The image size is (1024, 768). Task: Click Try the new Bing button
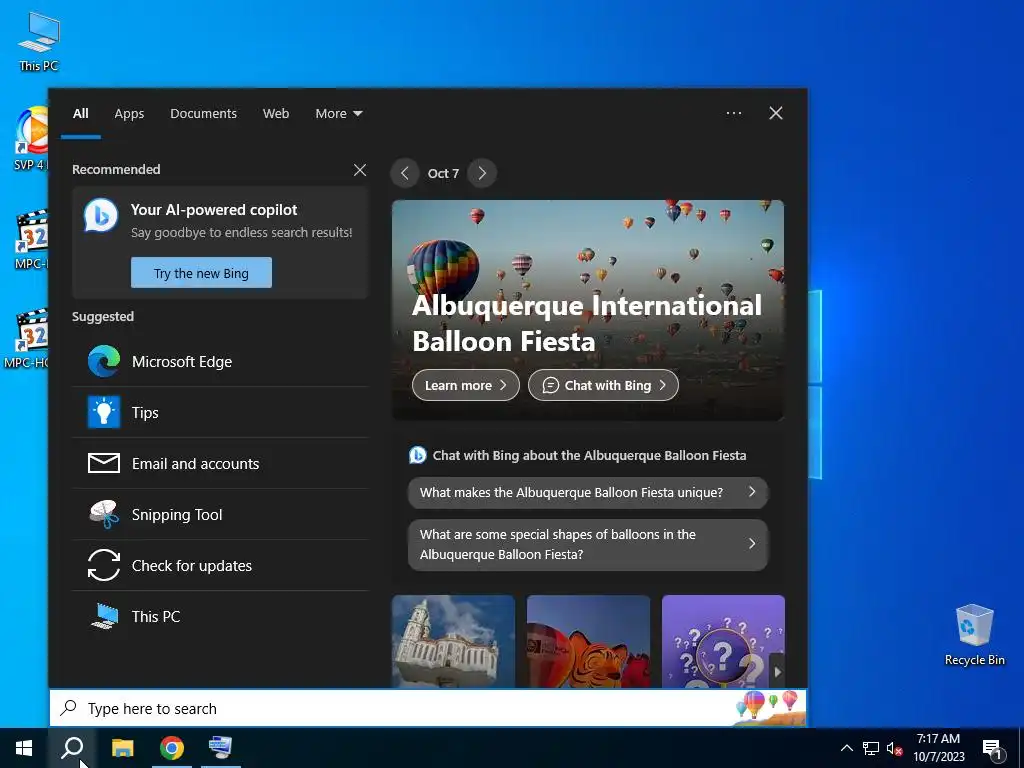click(201, 272)
